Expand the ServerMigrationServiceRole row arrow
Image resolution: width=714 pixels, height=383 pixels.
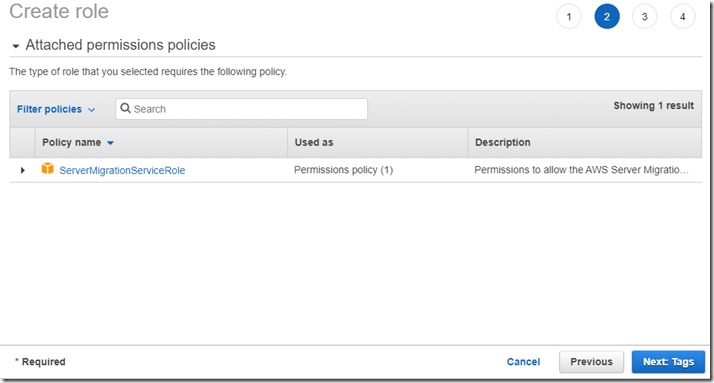point(22,170)
